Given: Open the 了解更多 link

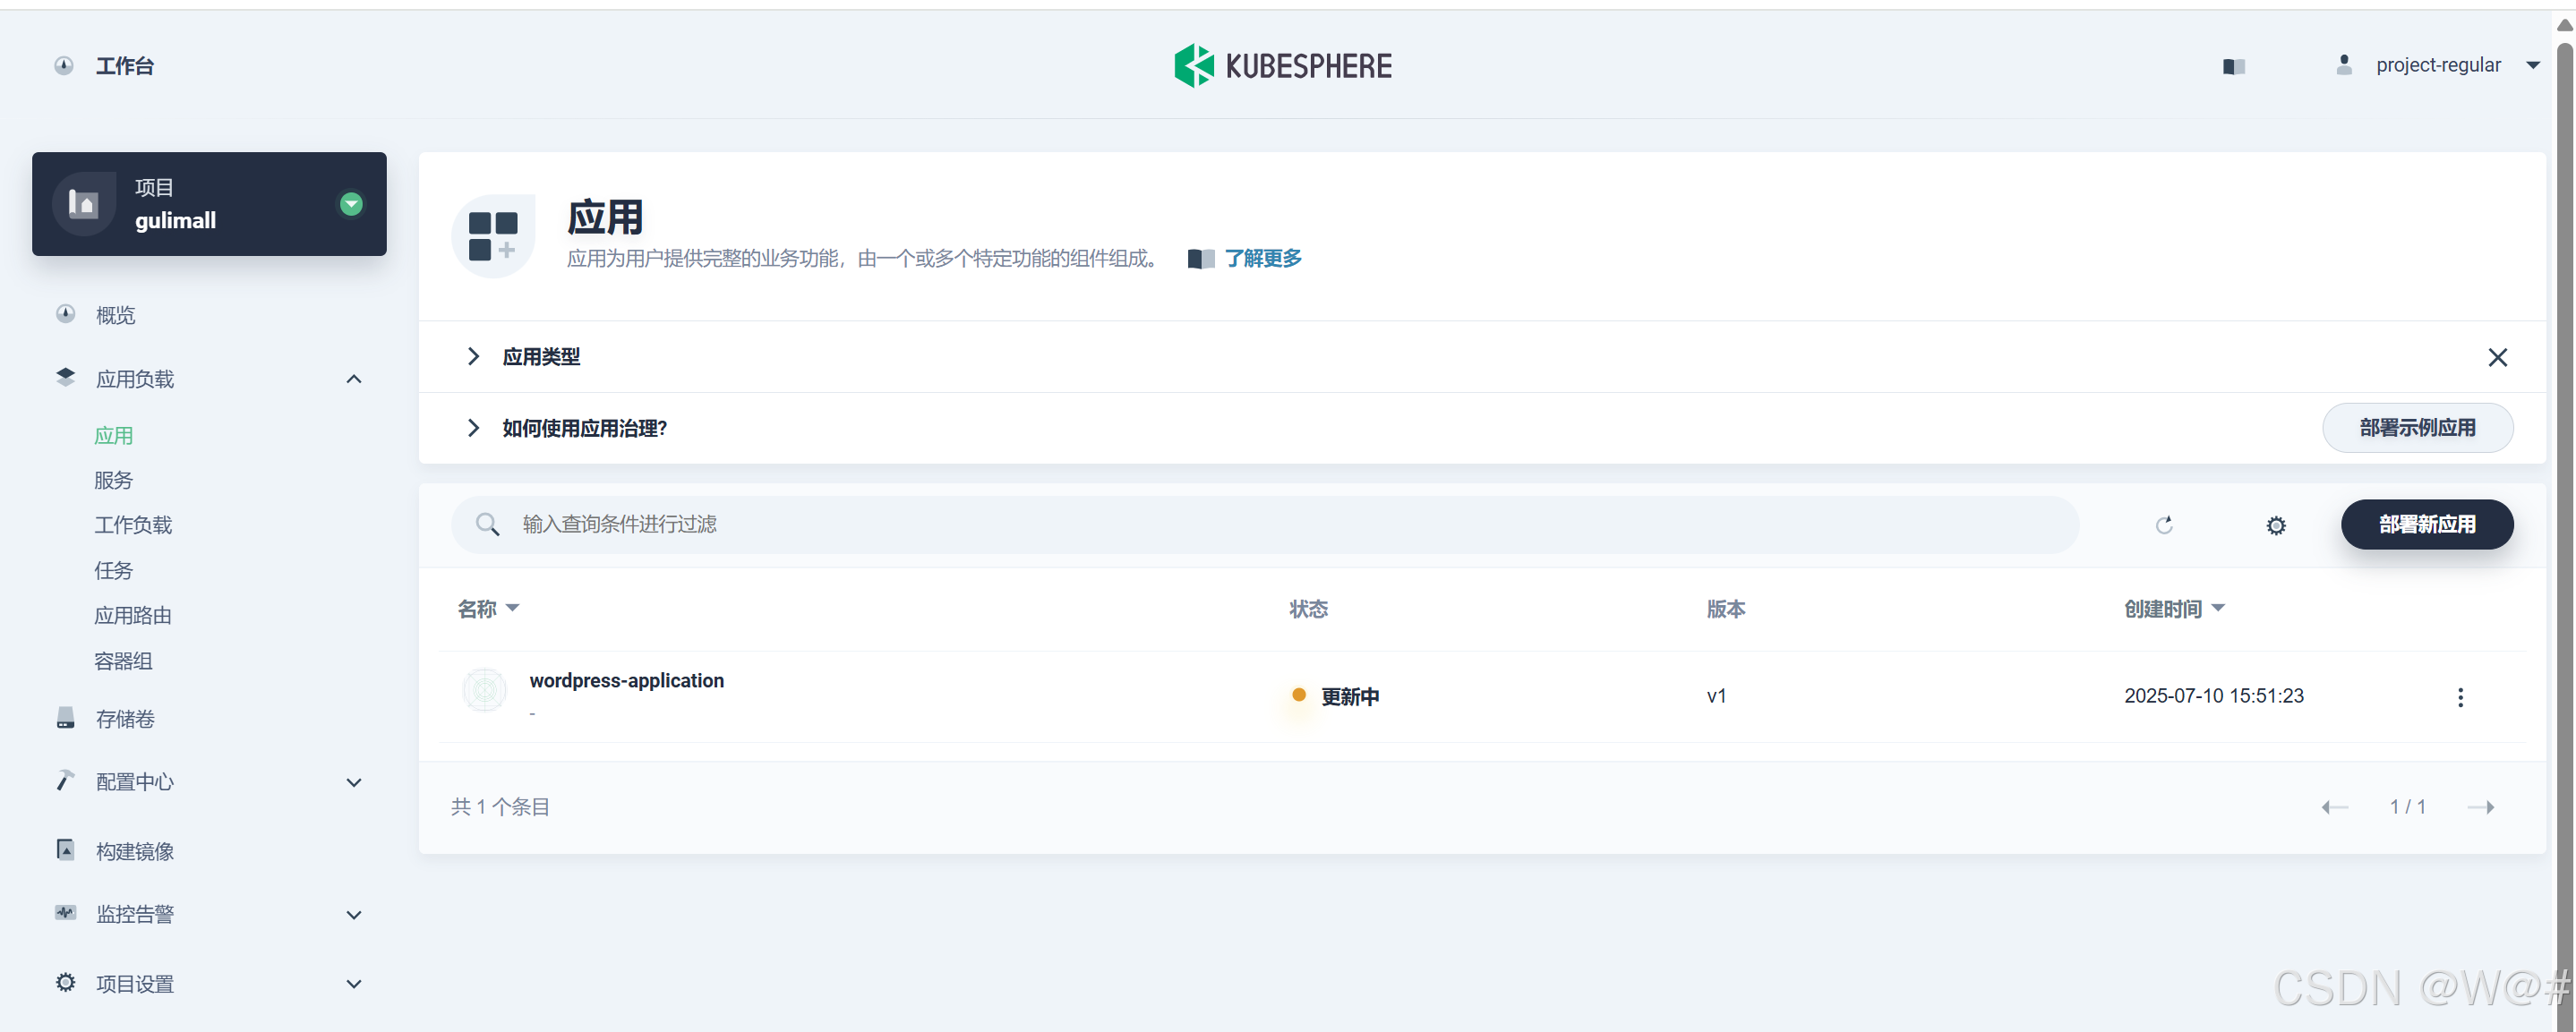Looking at the screenshot, I should pos(1263,259).
